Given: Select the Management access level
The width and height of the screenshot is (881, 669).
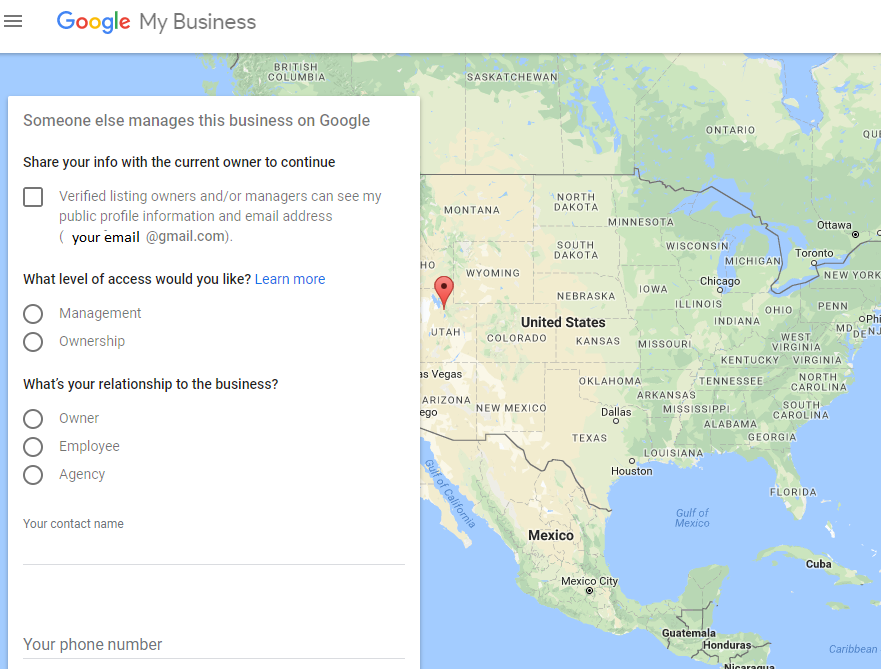Looking at the screenshot, I should click(x=33, y=314).
